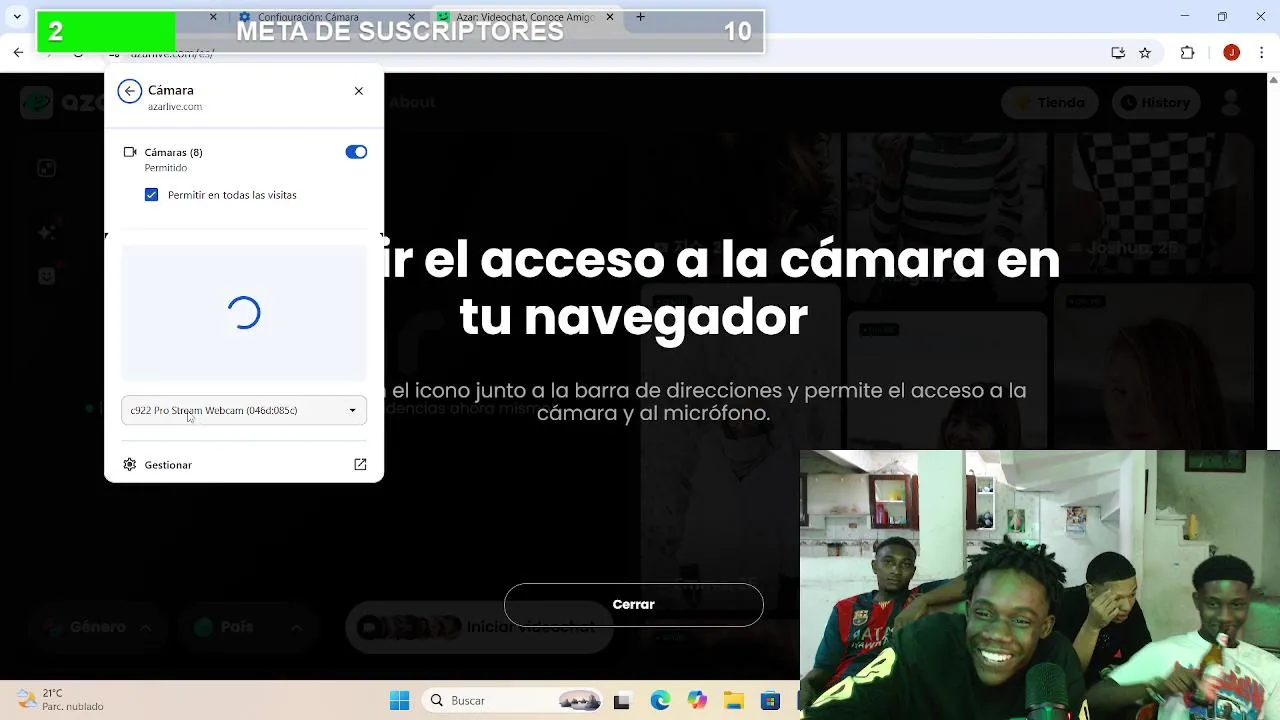This screenshot has width=1280, height=720.
Task: Launch Microsoft Edge from taskbar
Action: click(660, 701)
